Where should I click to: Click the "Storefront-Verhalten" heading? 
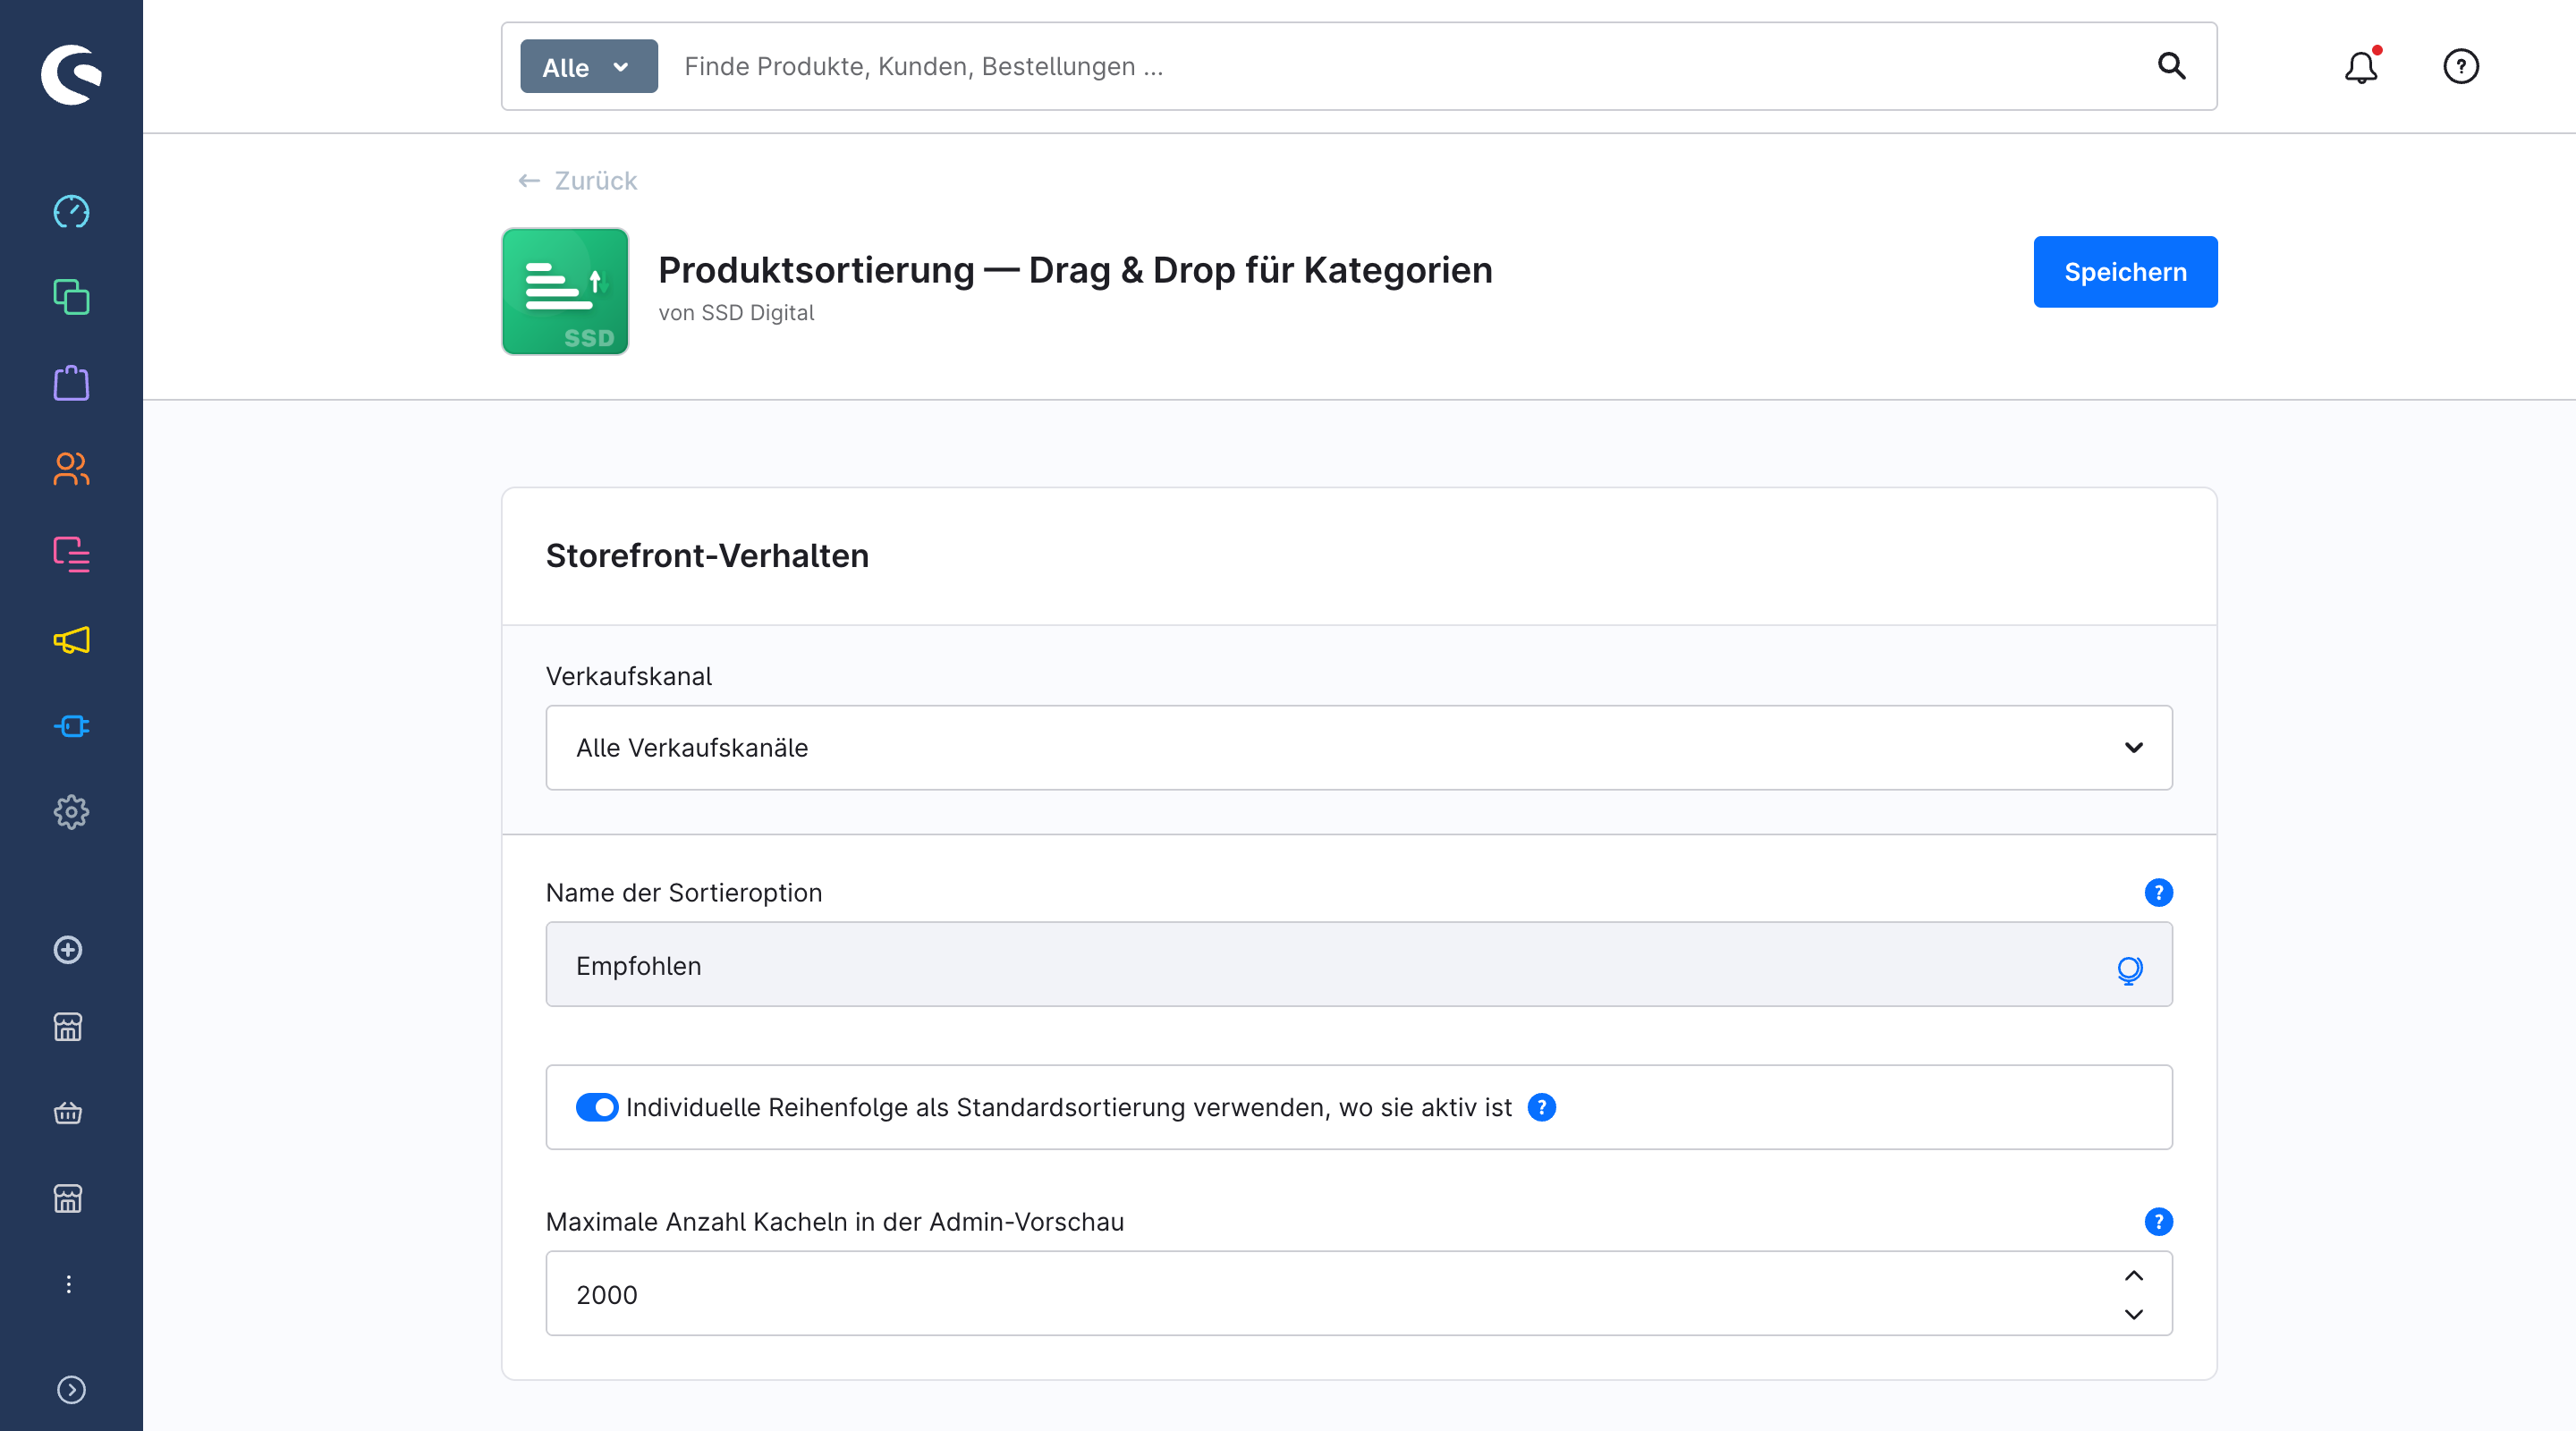click(707, 556)
